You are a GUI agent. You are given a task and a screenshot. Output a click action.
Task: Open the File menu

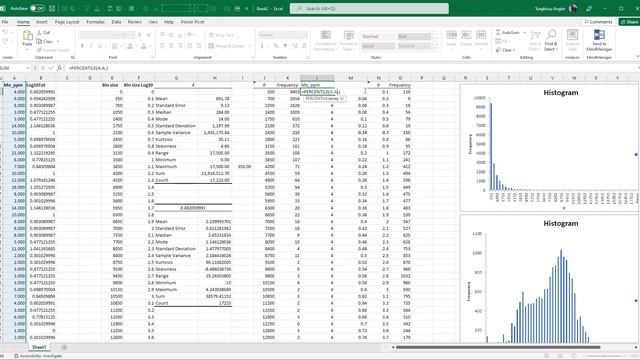click(5, 22)
